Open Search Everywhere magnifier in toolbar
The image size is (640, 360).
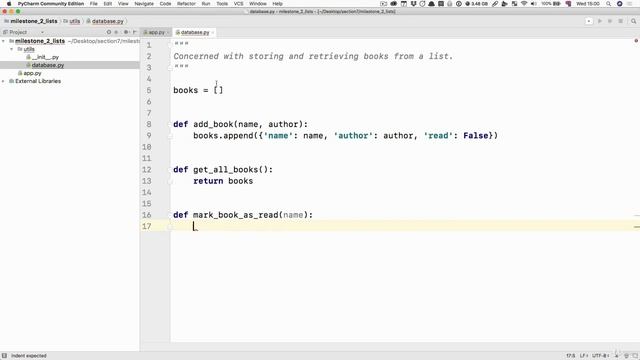coord(633,21)
